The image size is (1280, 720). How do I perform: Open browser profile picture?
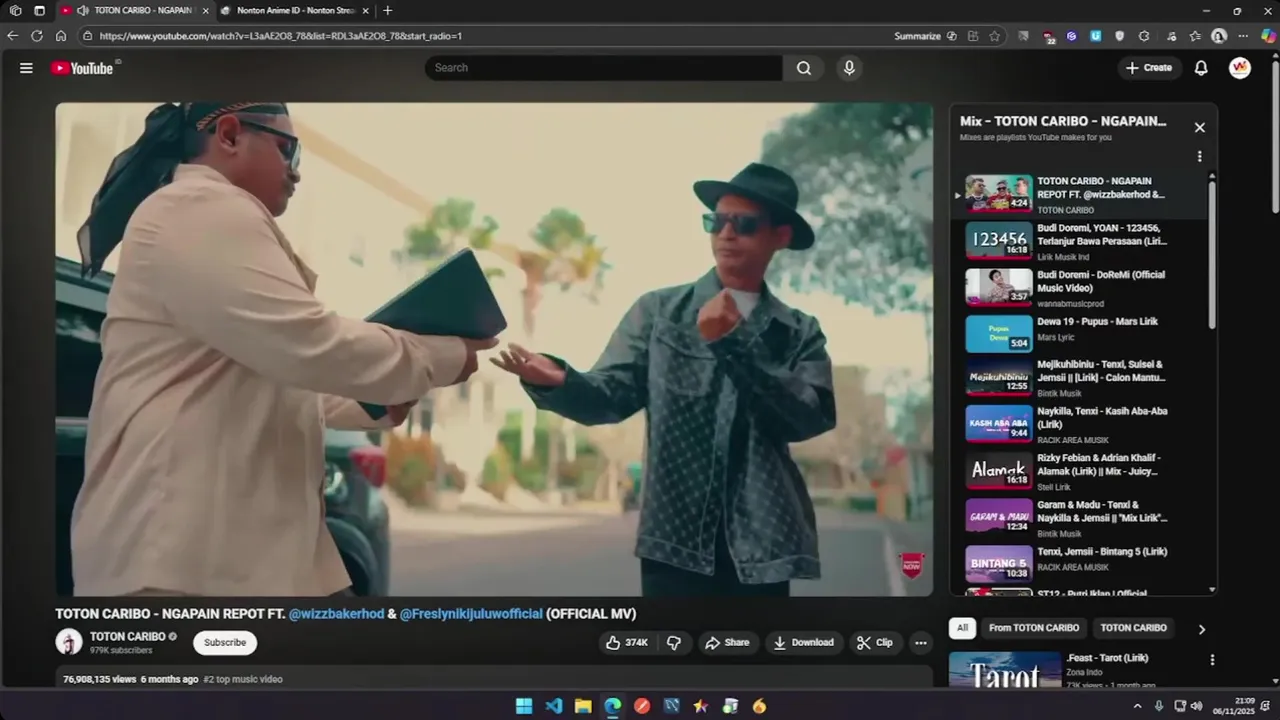coord(1219,36)
